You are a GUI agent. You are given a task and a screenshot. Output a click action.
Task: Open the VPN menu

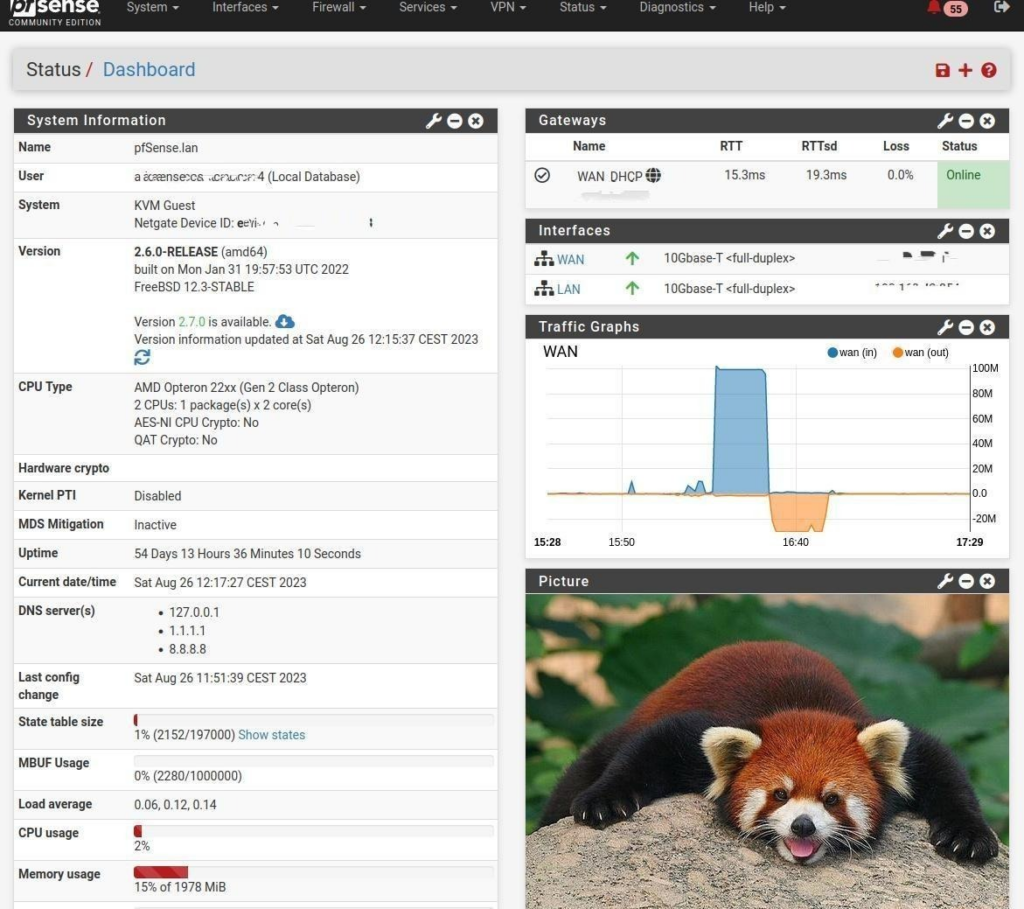coord(509,7)
